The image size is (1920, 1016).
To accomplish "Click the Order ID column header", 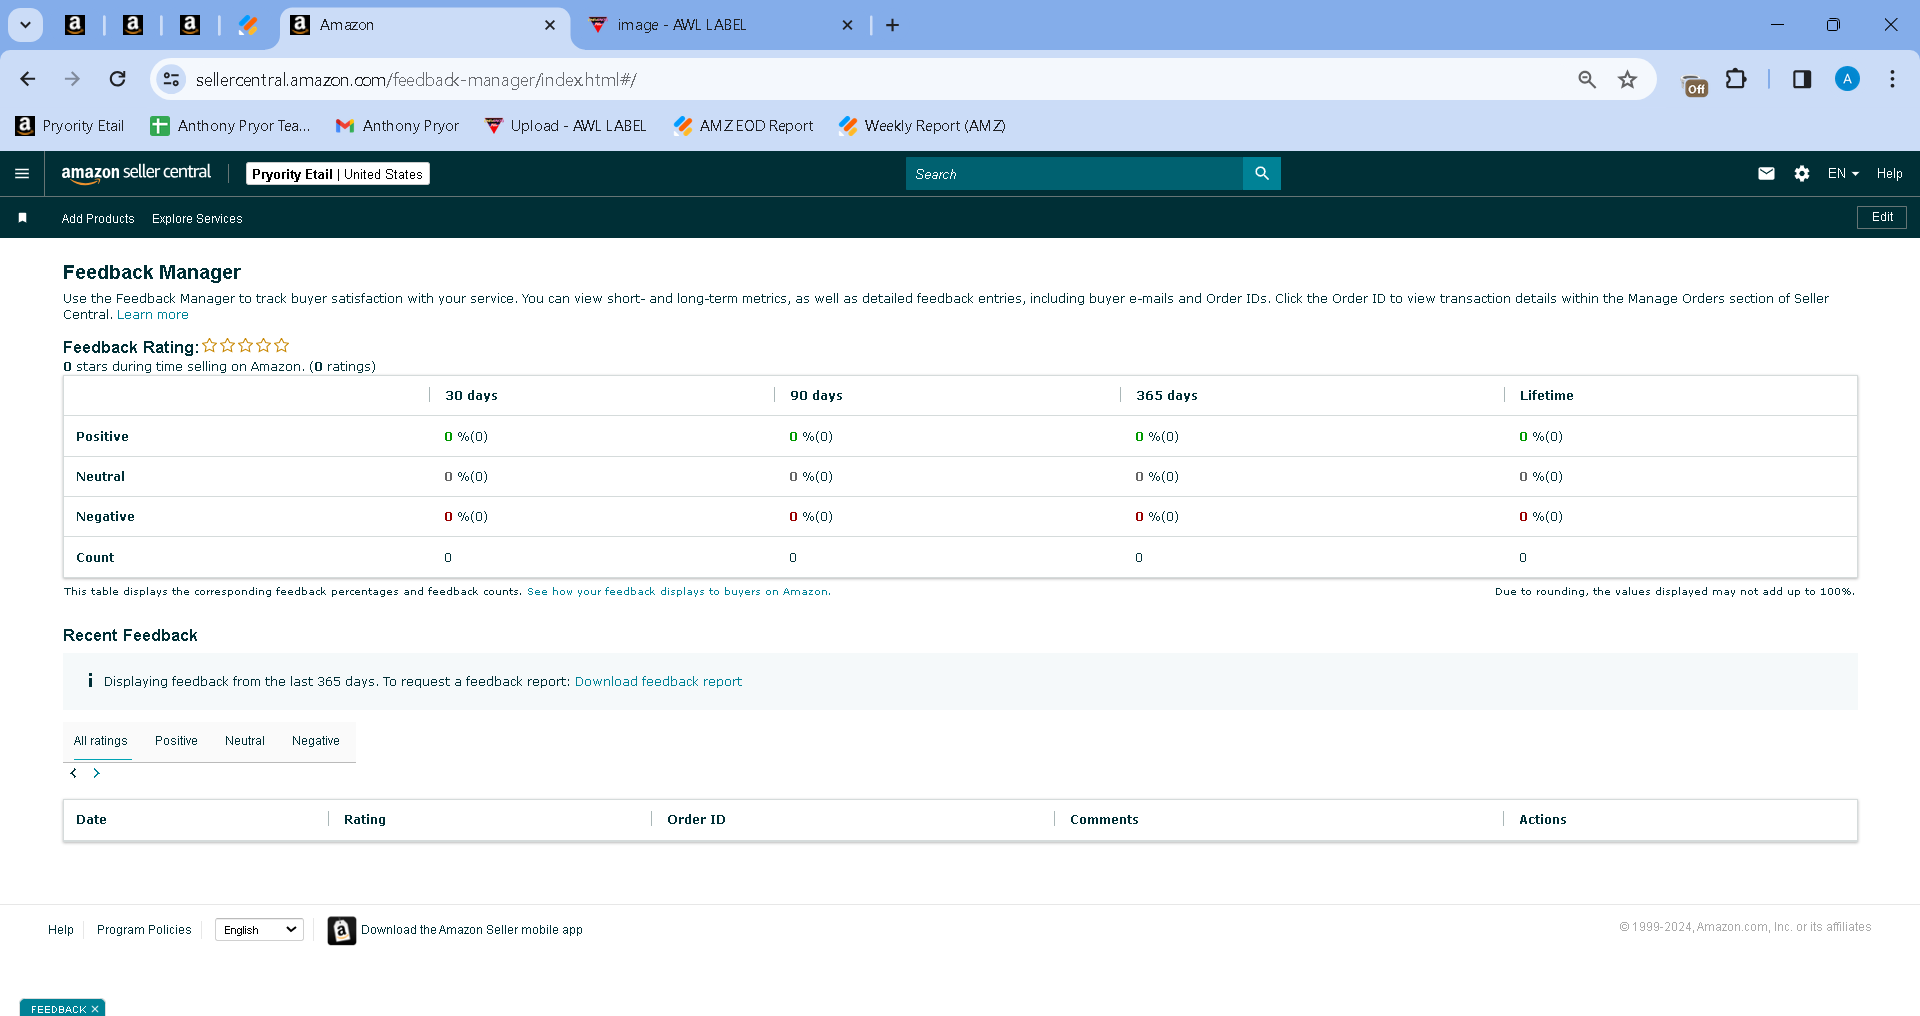I will tap(696, 820).
